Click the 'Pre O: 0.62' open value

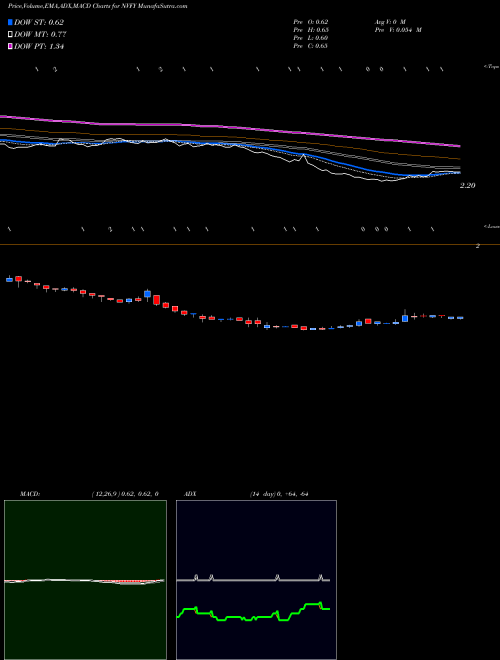pyautogui.click(x=311, y=22)
